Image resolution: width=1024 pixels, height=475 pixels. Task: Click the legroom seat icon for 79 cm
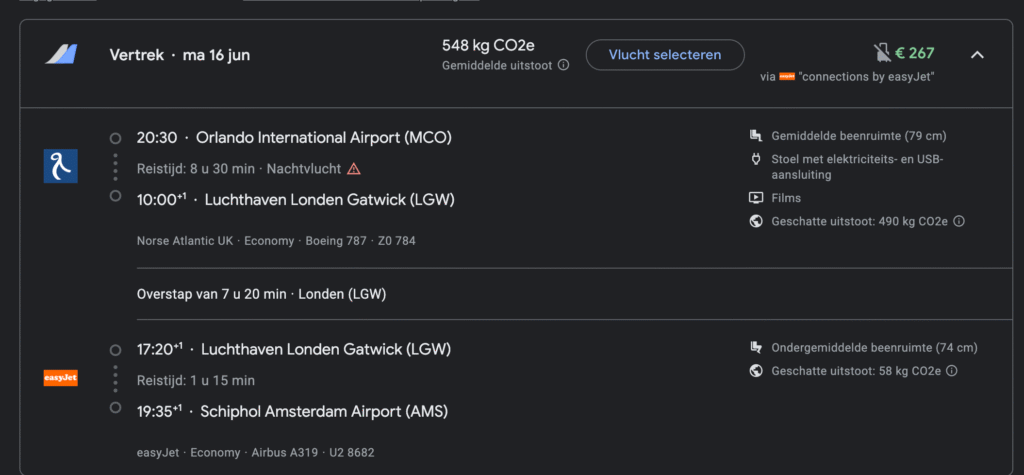756,136
